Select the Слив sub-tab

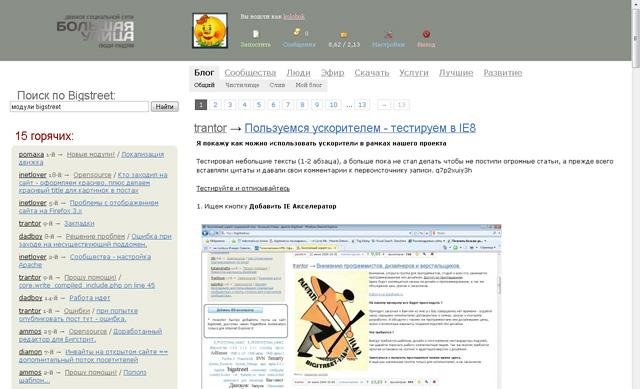click(277, 85)
